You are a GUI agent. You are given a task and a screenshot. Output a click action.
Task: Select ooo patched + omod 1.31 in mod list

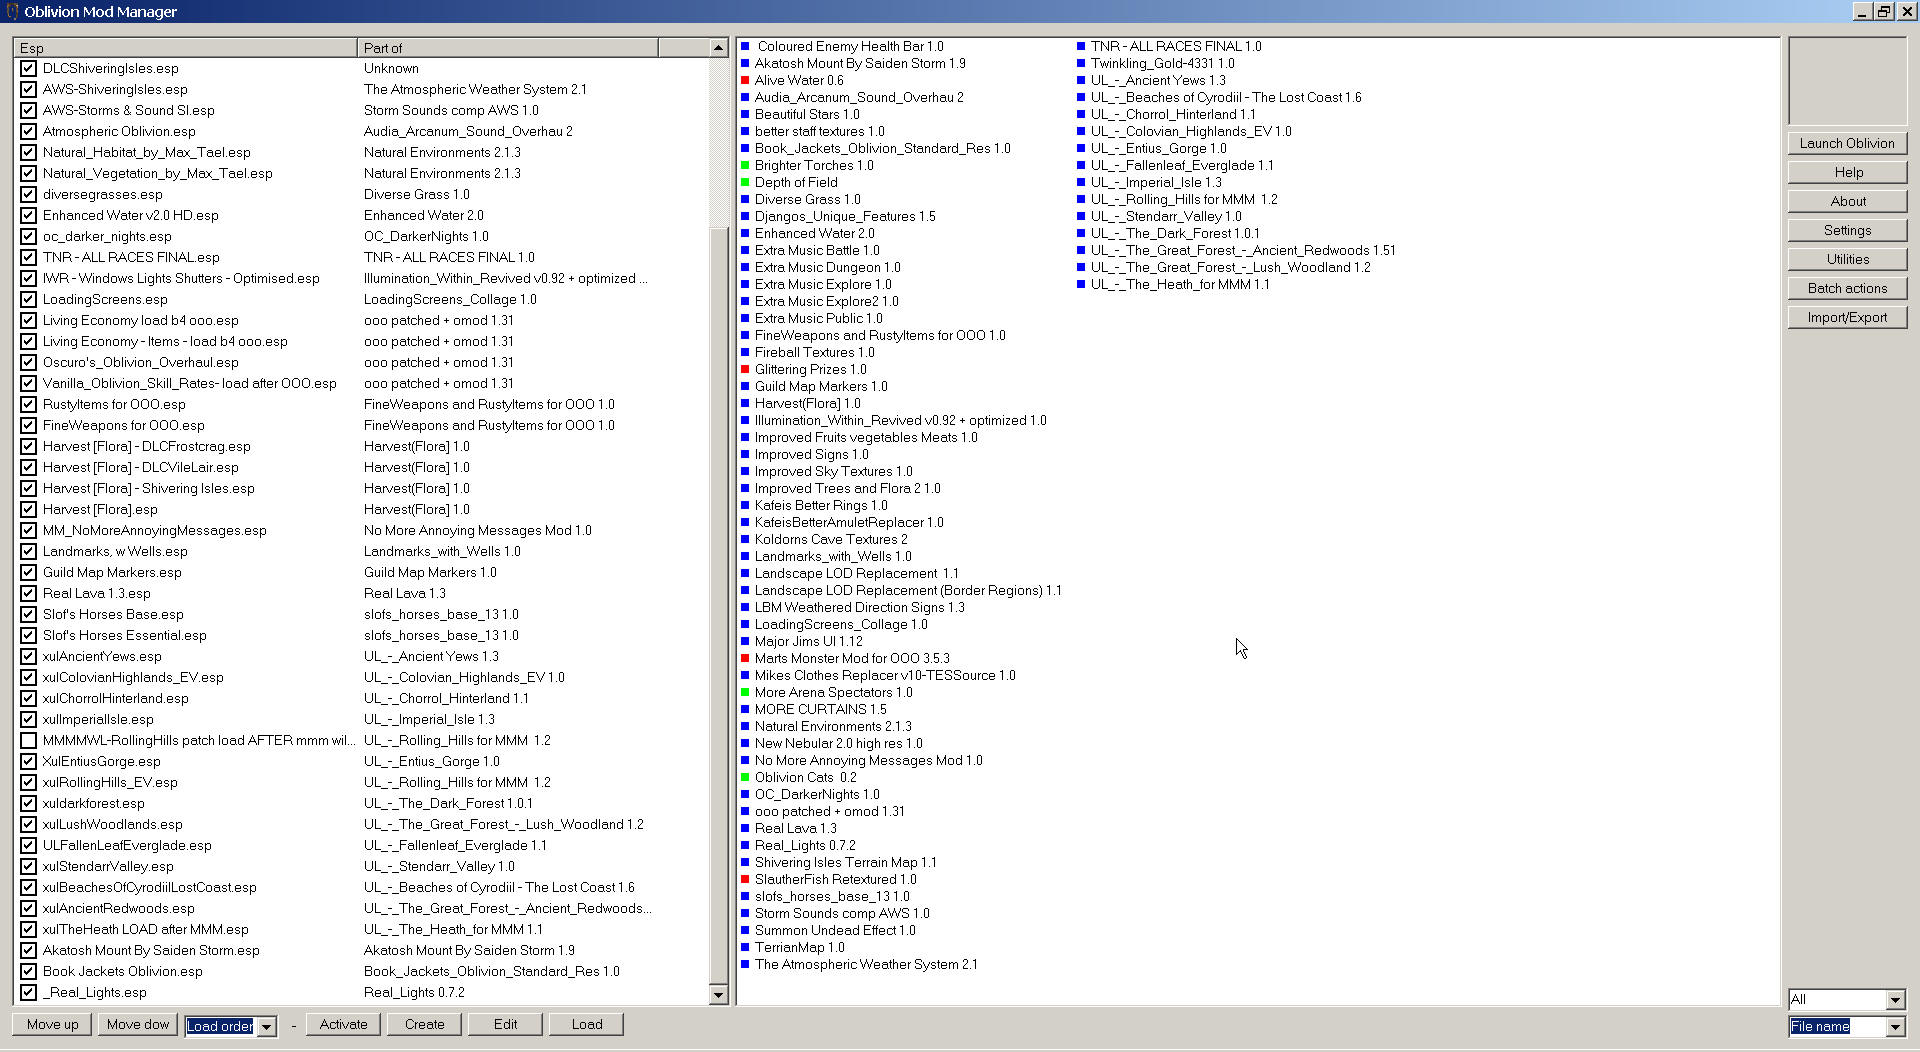pos(829,811)
